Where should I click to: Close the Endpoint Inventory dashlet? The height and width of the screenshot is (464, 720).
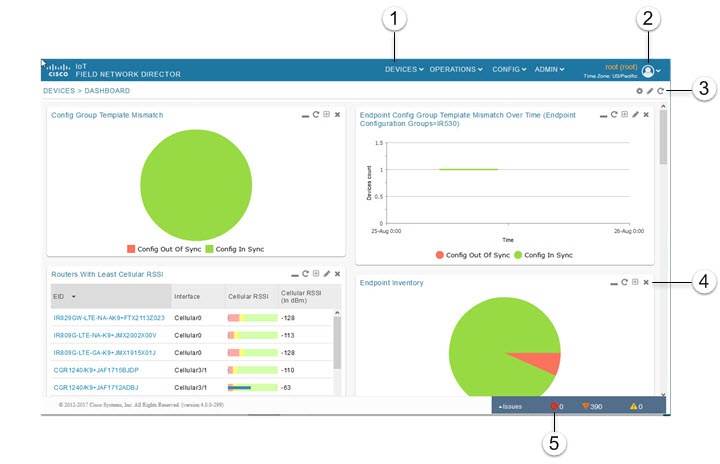click(x=646, y=283)
